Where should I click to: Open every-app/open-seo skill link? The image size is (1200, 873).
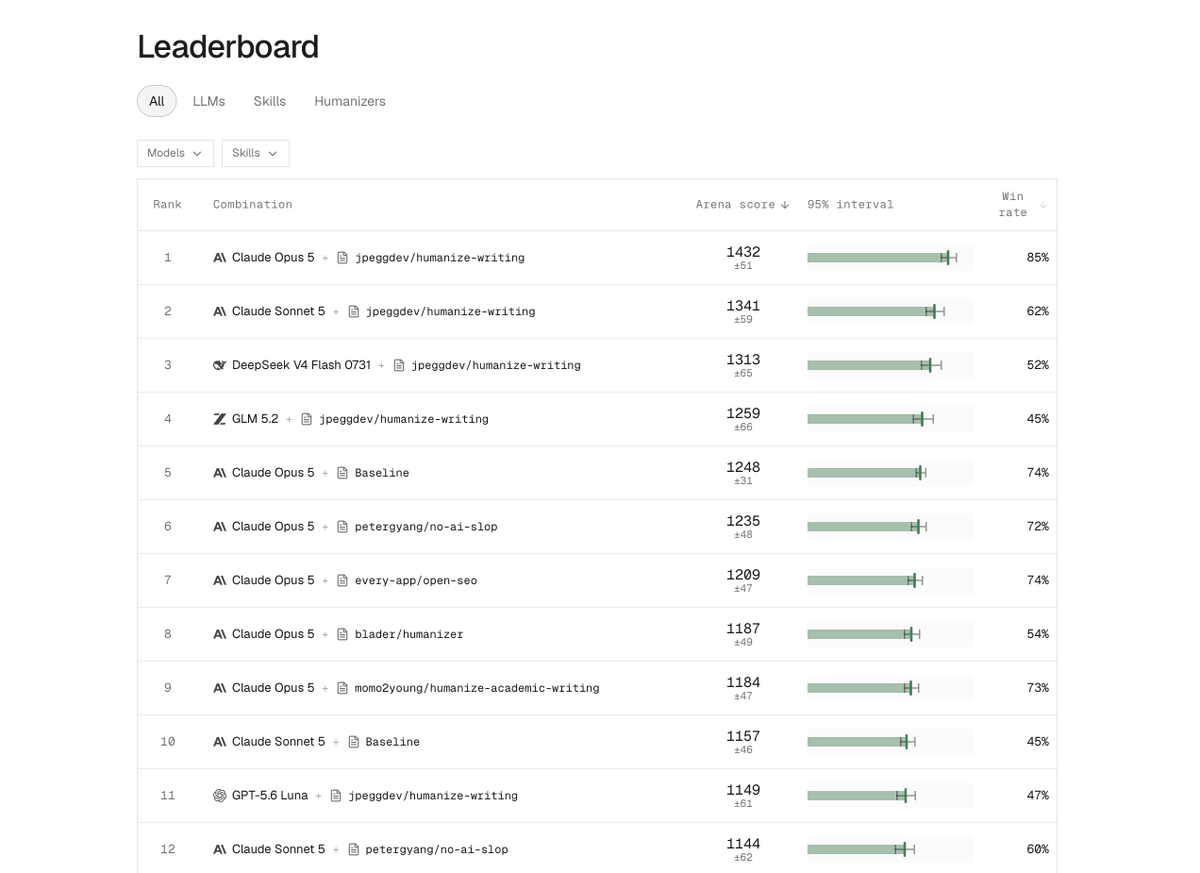tap(415, 581)
